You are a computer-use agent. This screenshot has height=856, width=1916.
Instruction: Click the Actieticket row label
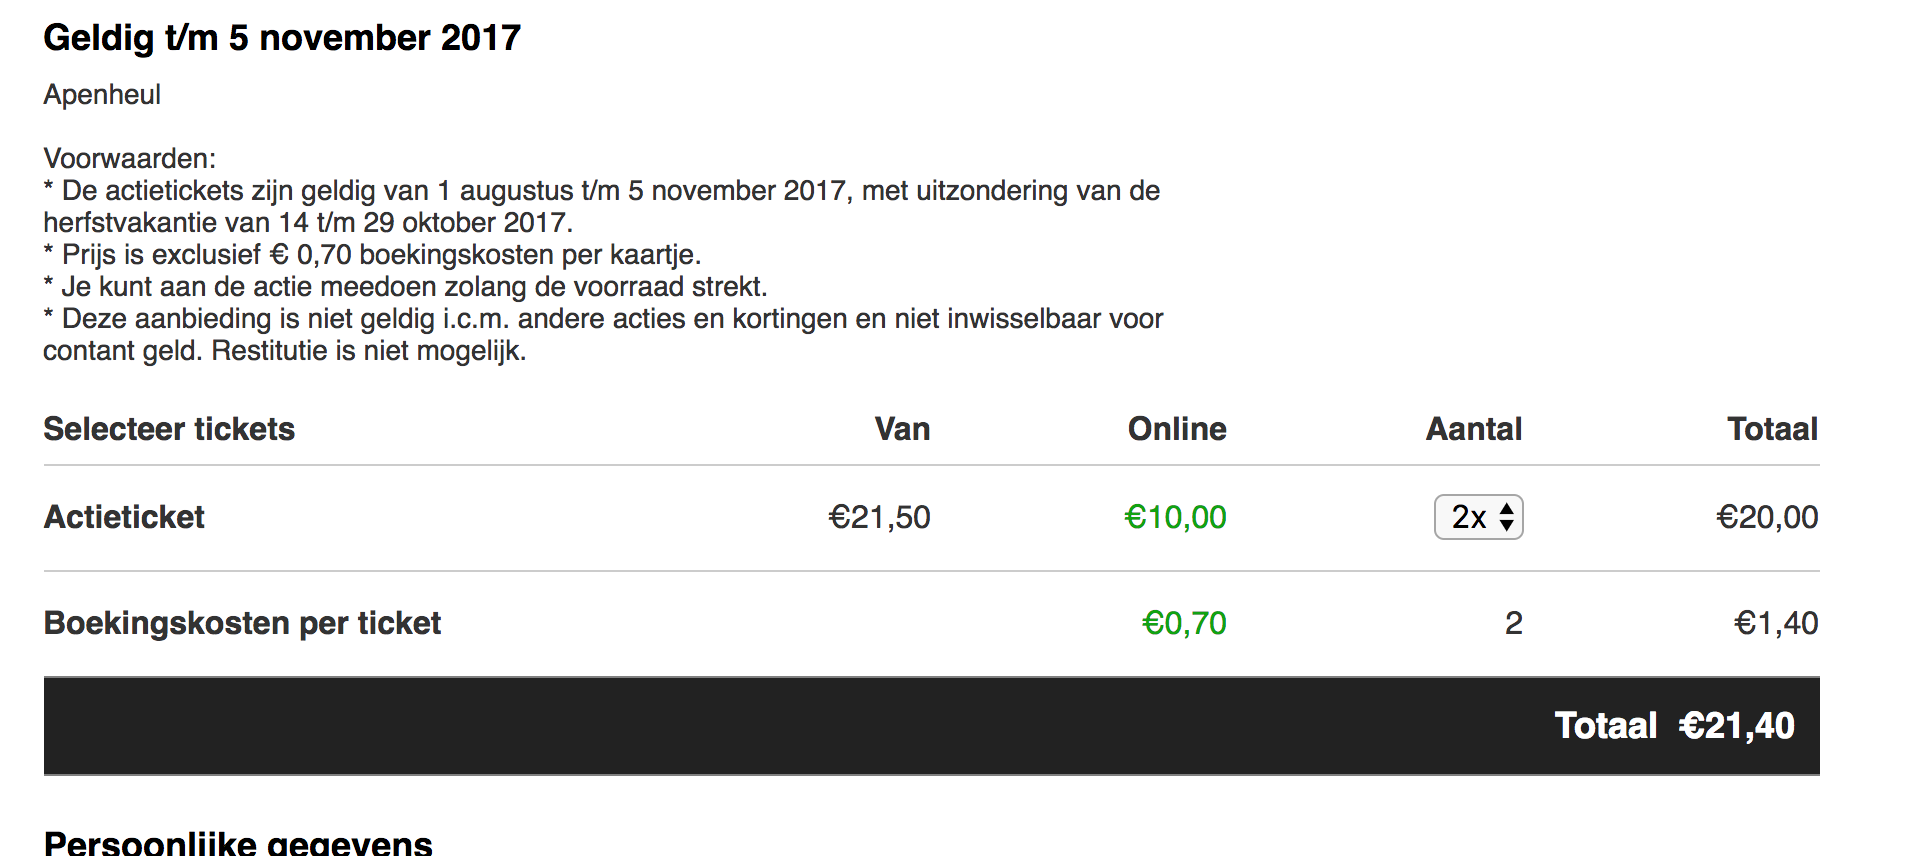coord(124,517)
